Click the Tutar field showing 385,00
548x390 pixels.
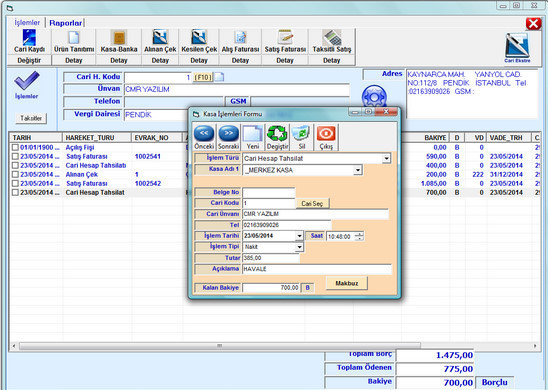coord(271,258)
